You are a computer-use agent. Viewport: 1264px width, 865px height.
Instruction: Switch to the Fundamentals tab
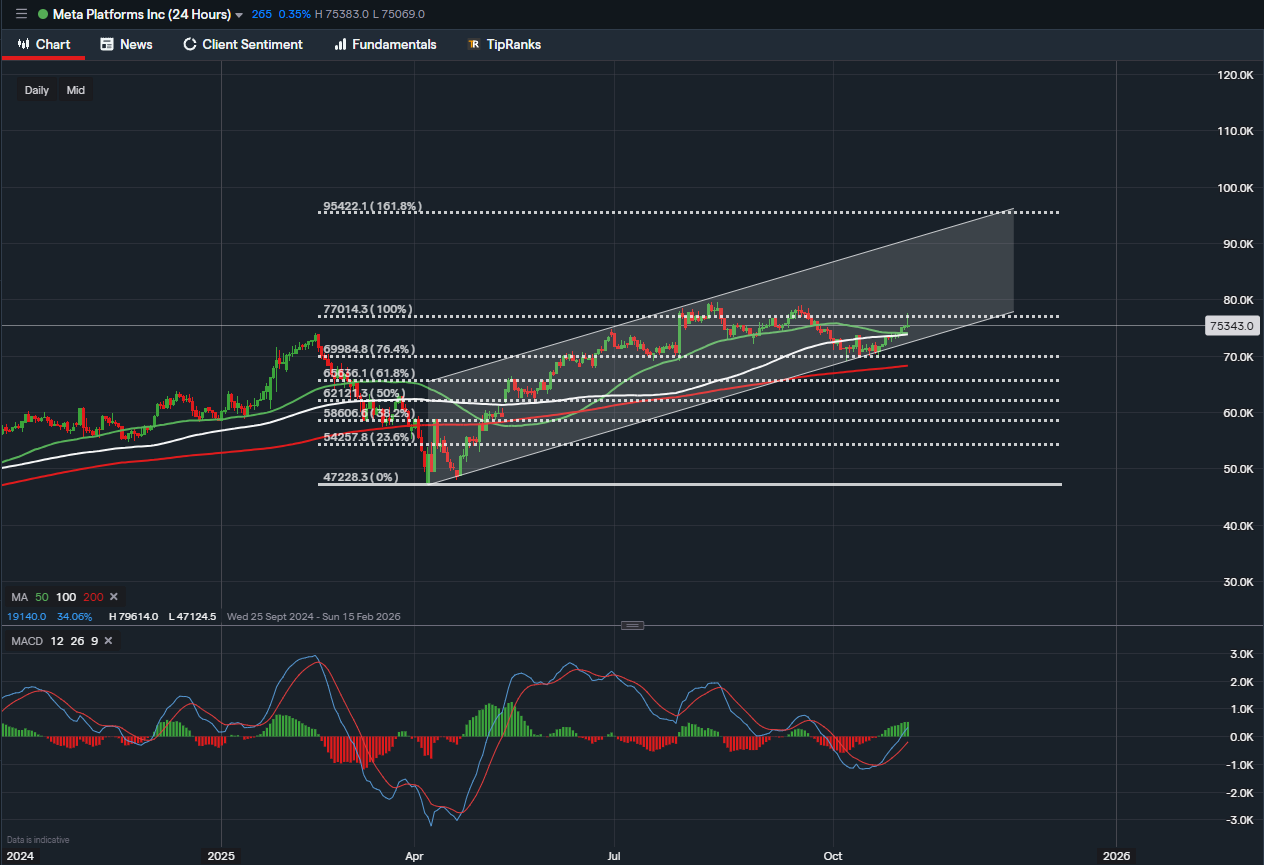click(394, 44)
